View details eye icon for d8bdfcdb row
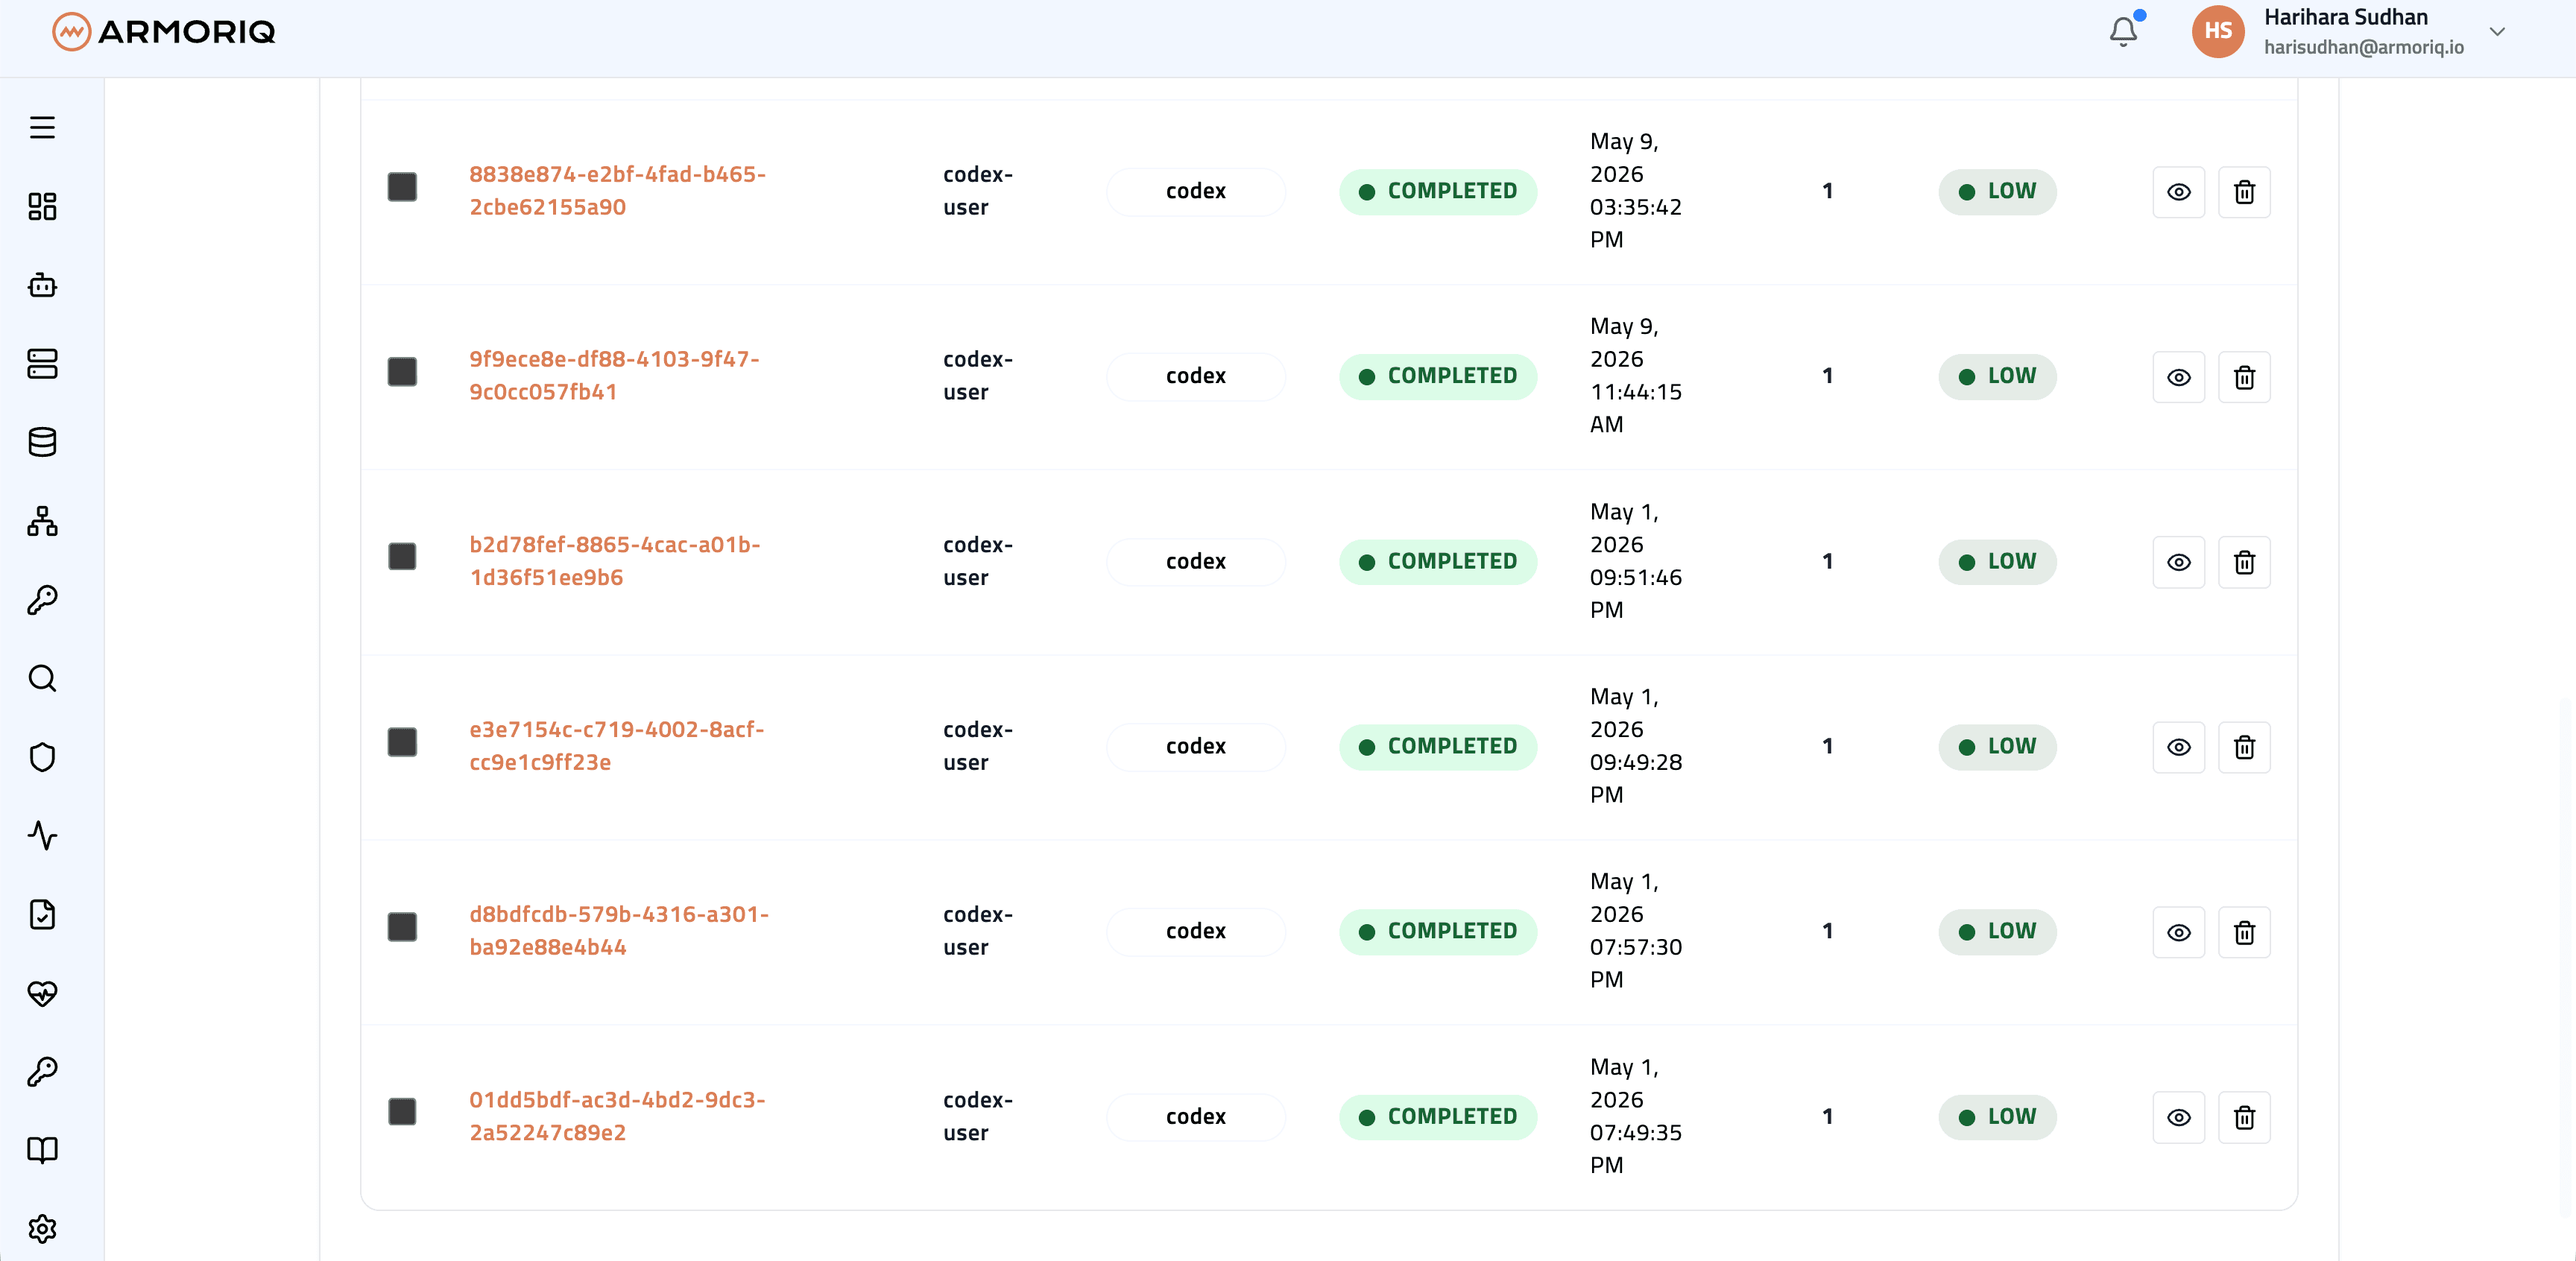Screen dimensions: 2576x1261 pyautogui.click(x=2178, y=932)
